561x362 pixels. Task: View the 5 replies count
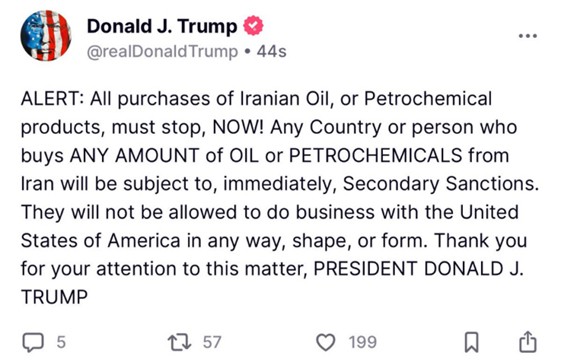click(61, 342)
